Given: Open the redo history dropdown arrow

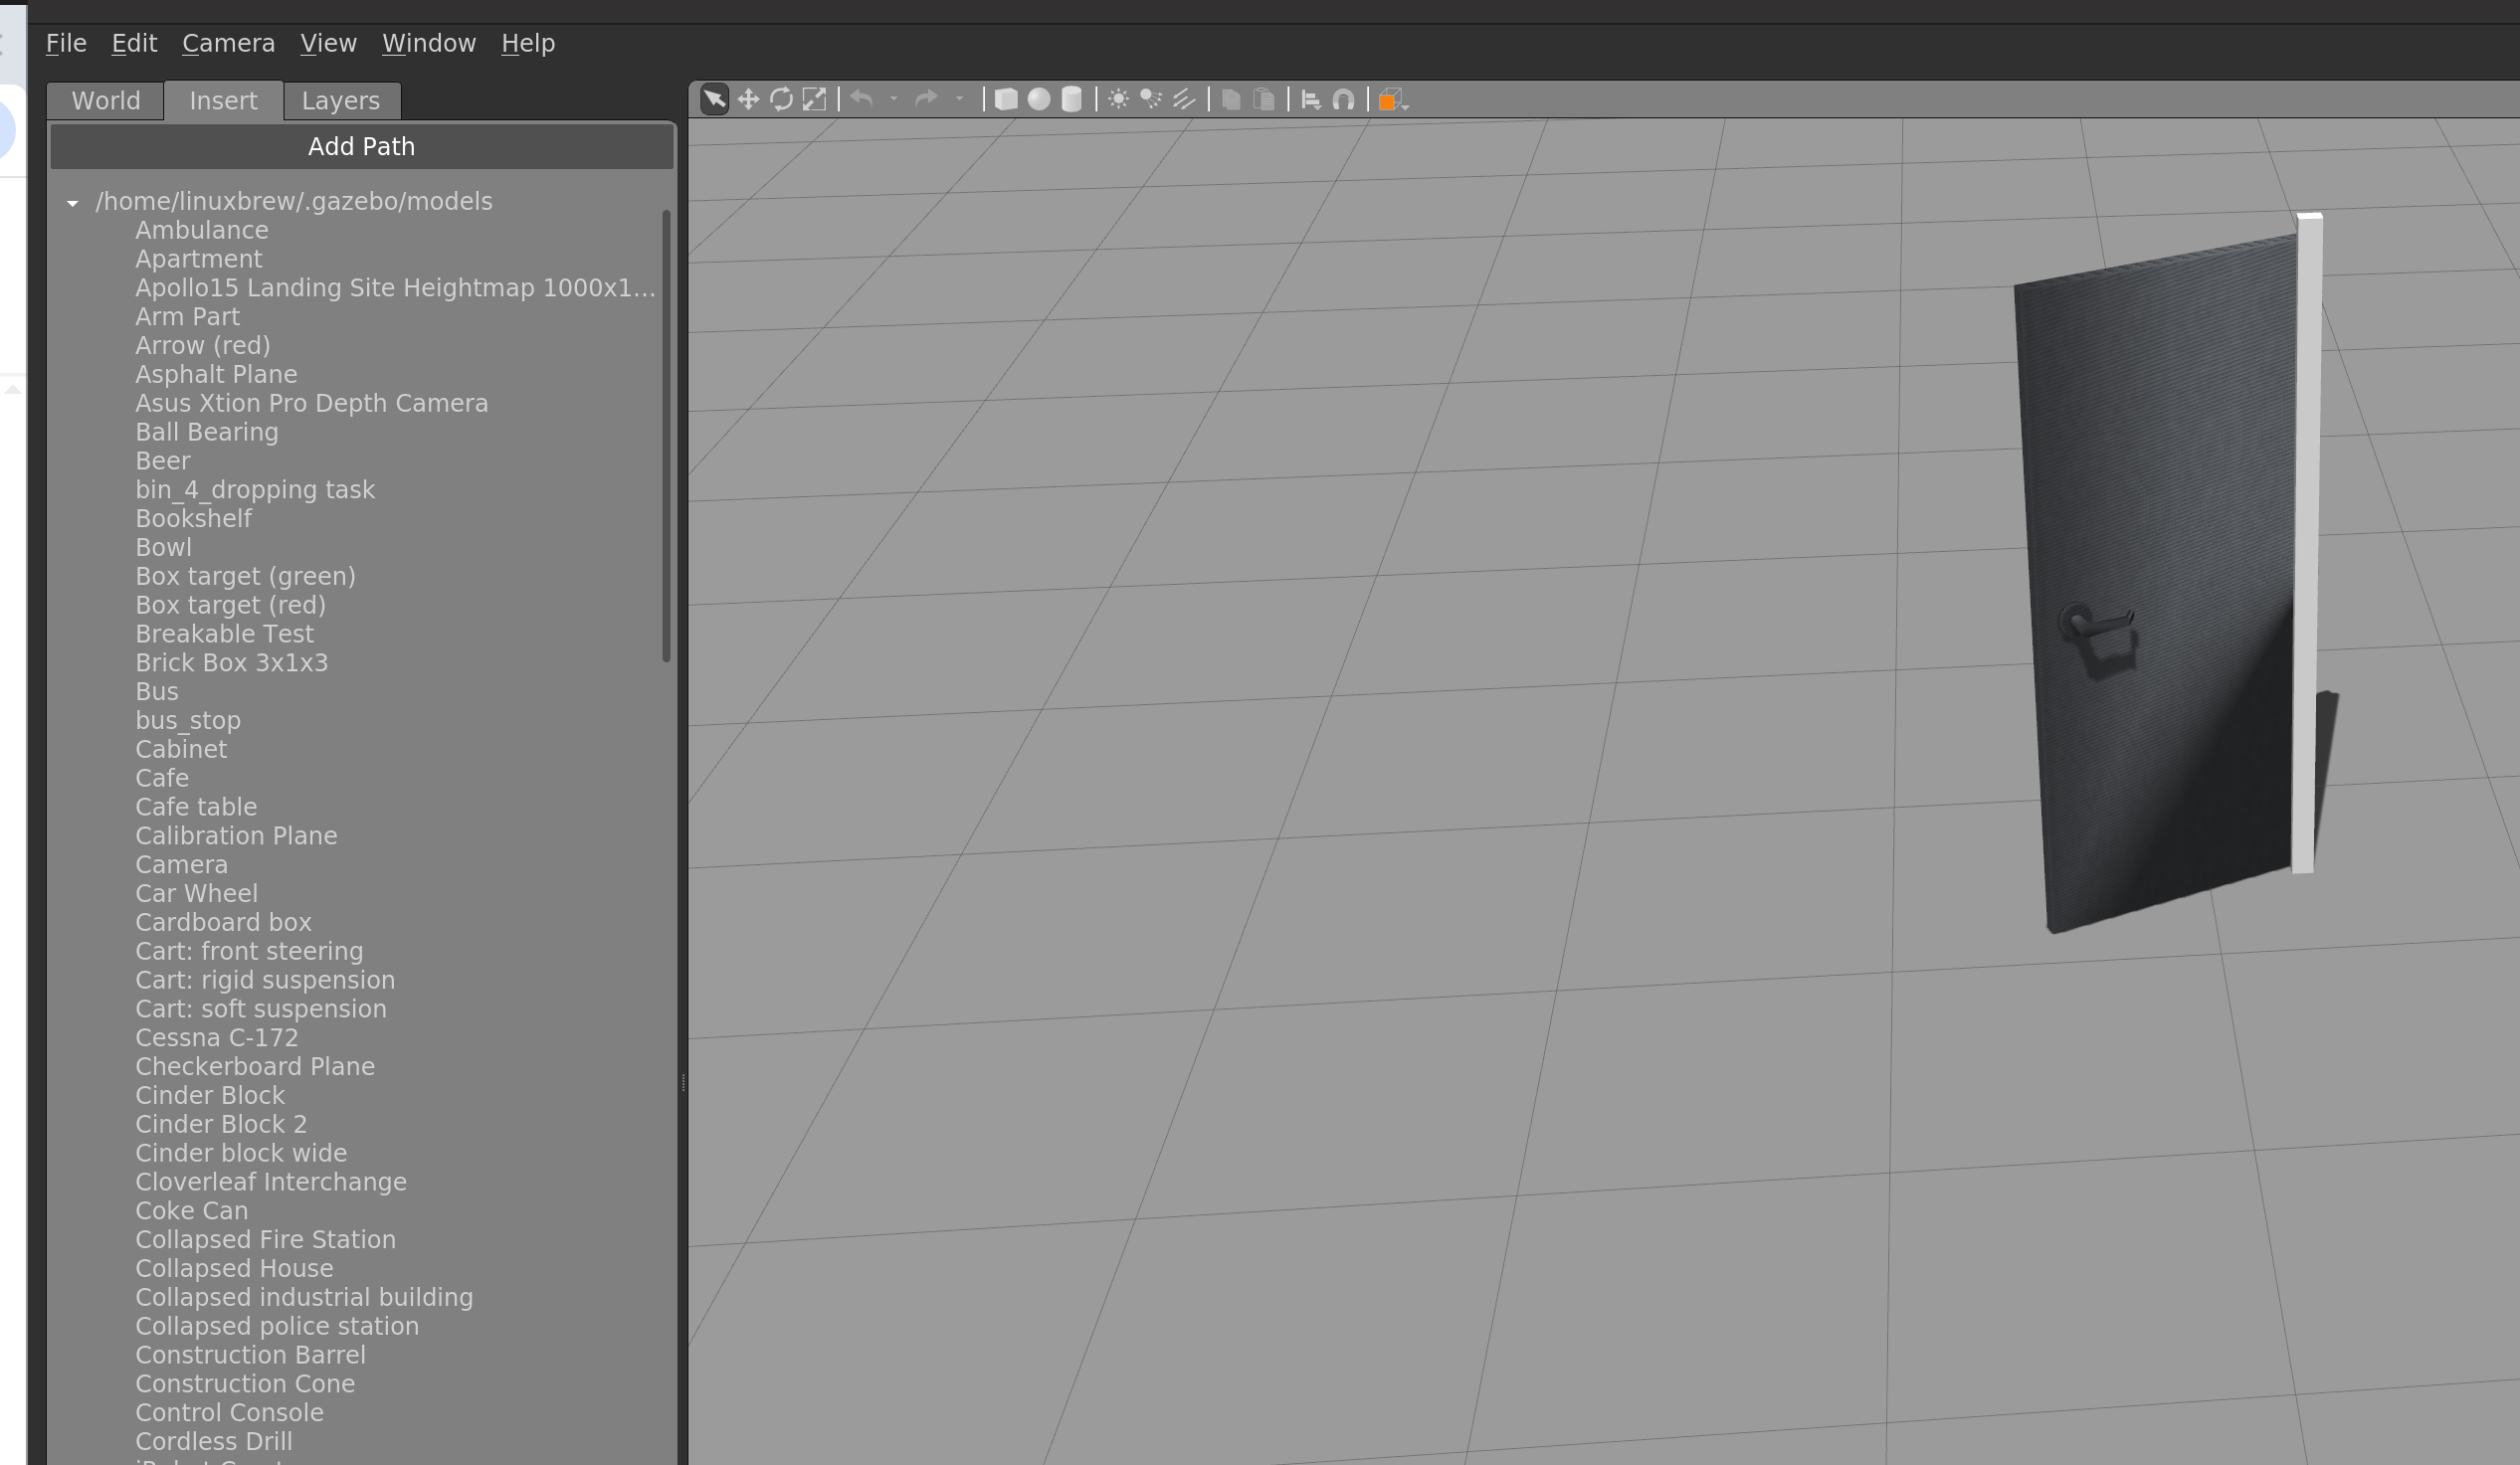Looking at the screenshot, I should (x=959, y=99).
